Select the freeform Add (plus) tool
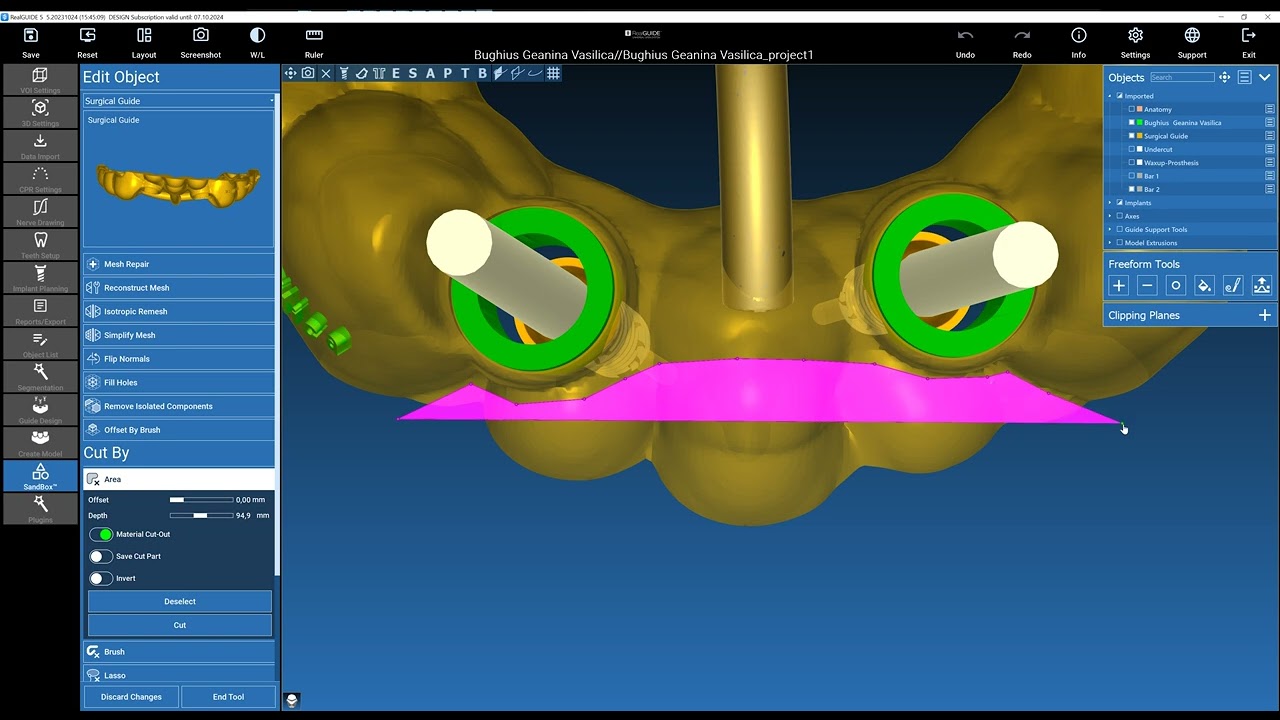Viewport: 1280px width, 720px height. [x=1119, y=286]
